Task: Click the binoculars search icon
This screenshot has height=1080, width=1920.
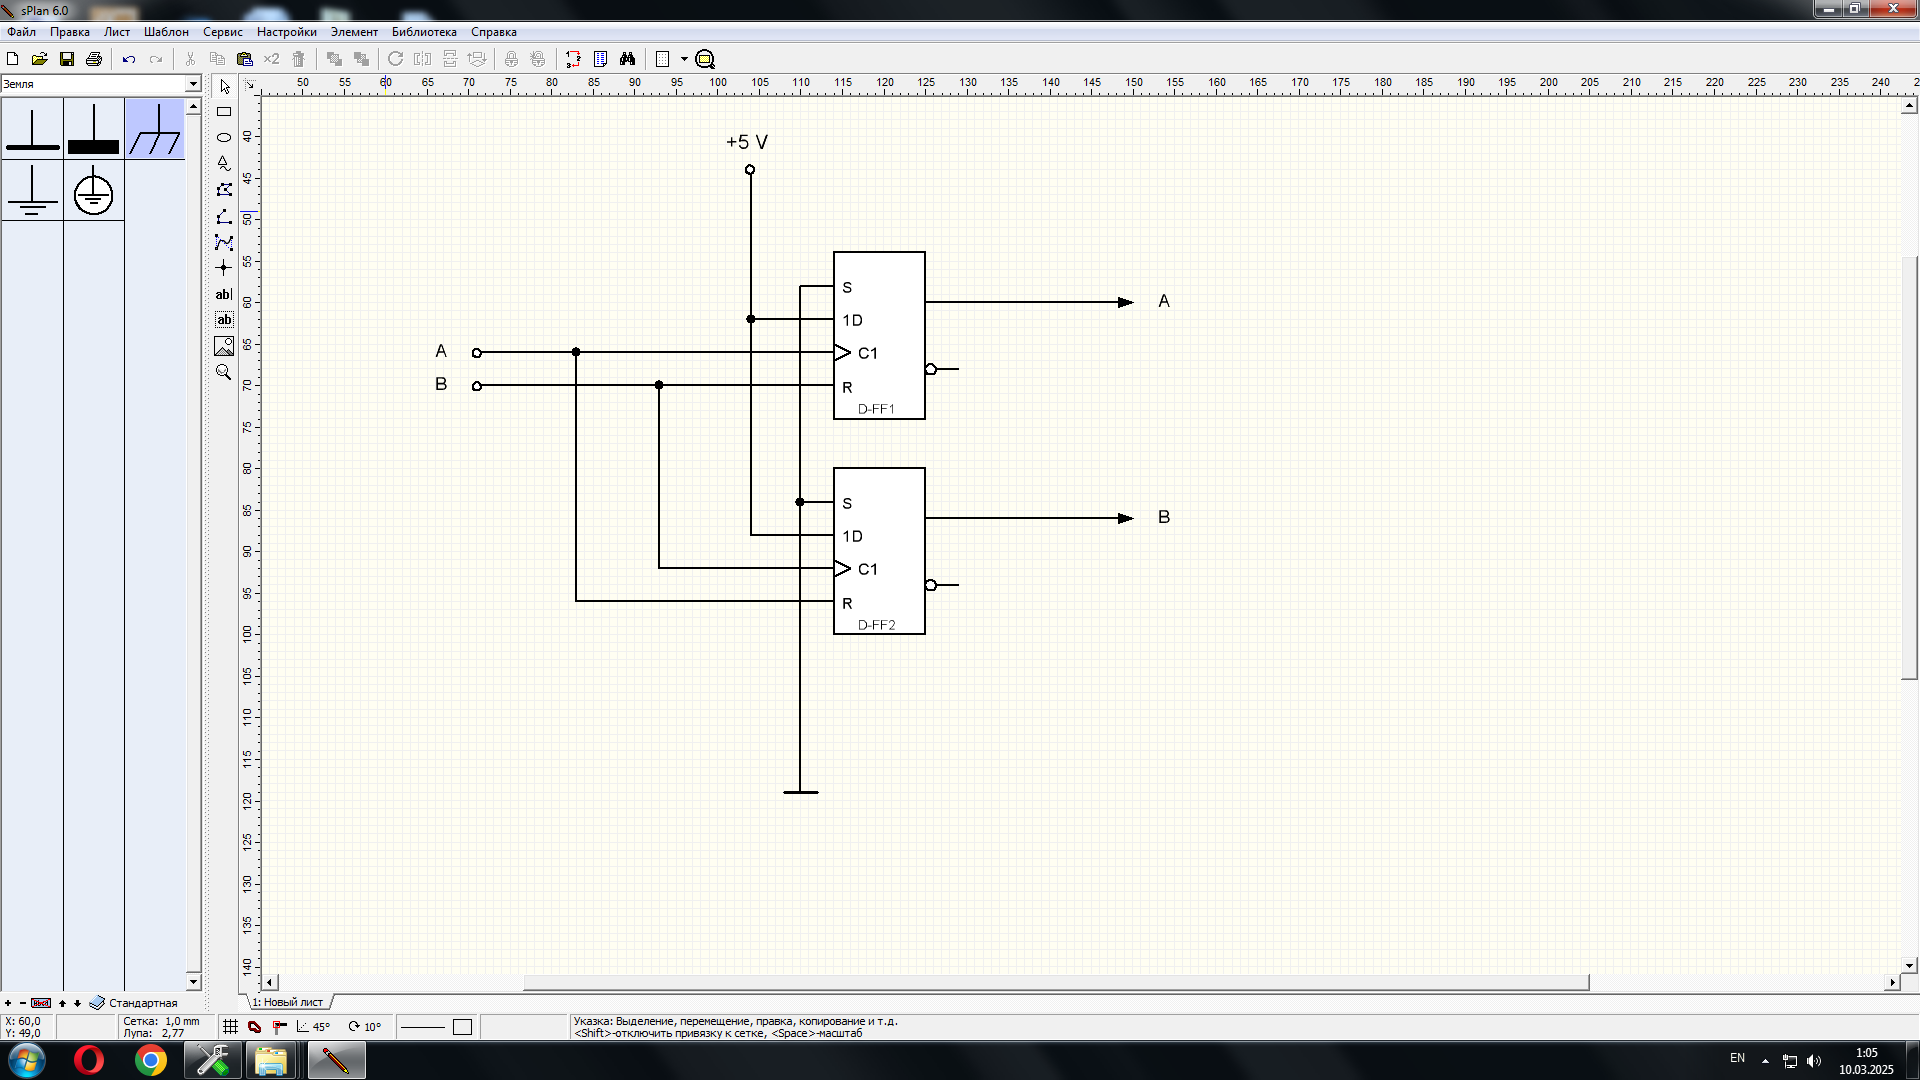Action: click(x=627, y=59)
